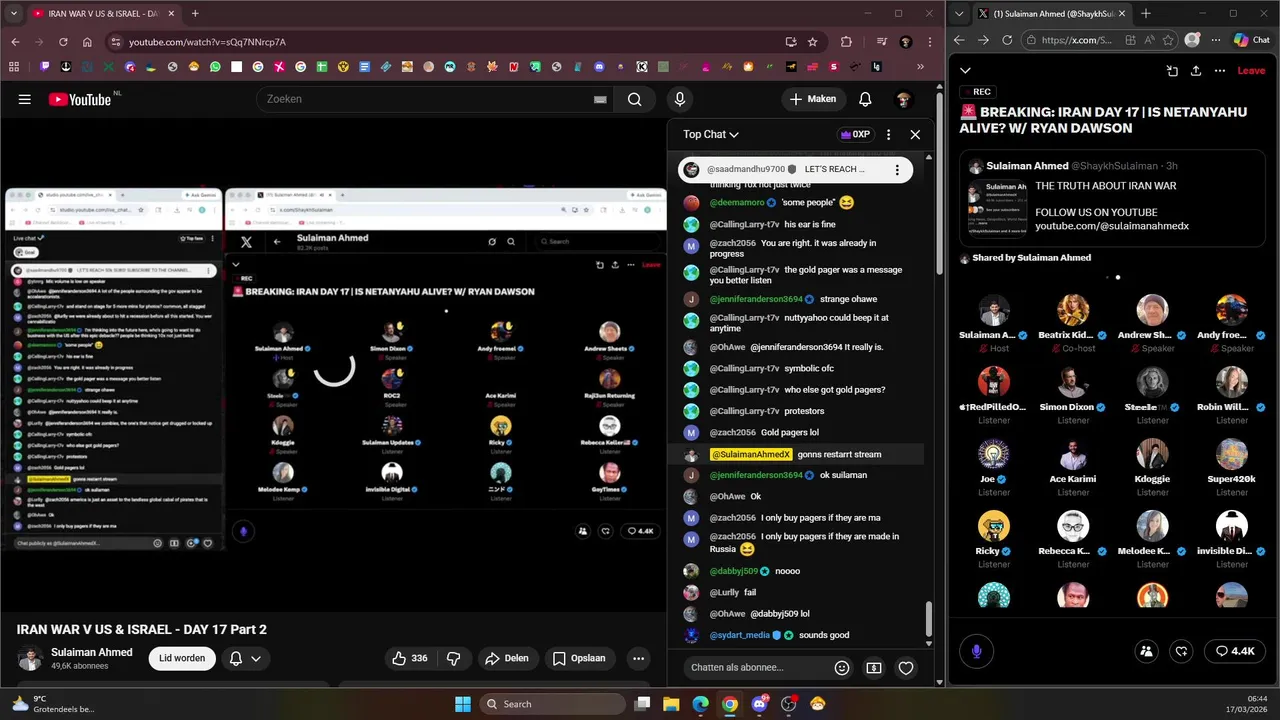
Task: Open Beatrix Kid co-host avatar in X Space
Action: 1073,310
